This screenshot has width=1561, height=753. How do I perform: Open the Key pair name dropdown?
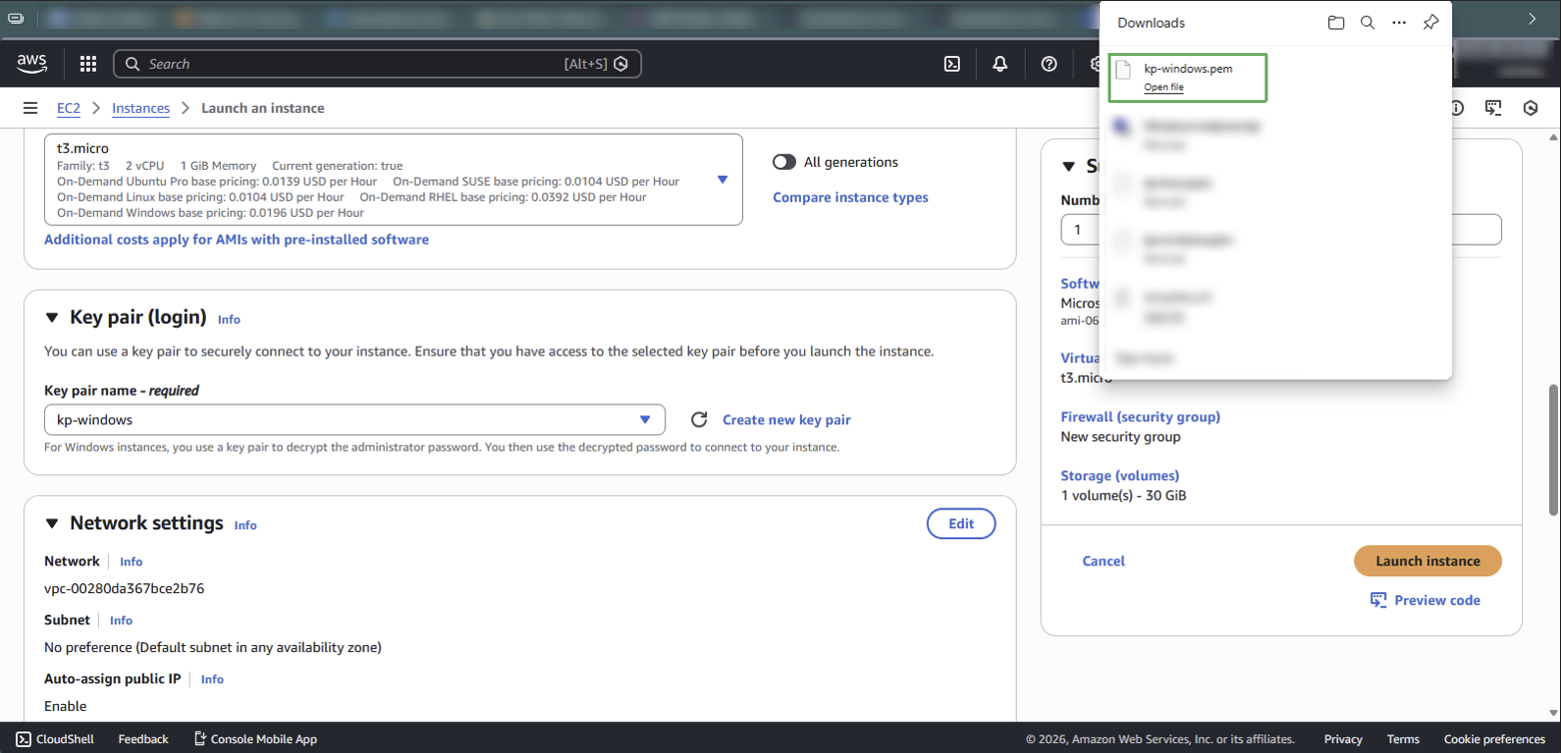pos(645,419)
